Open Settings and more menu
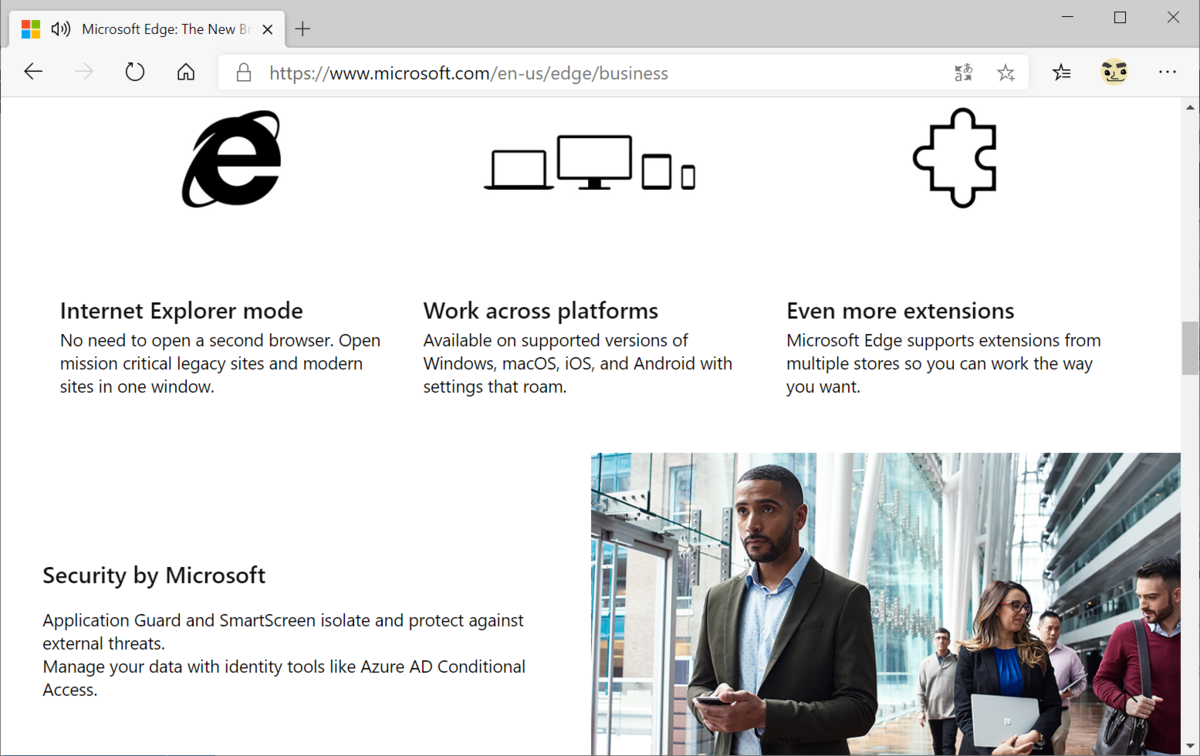Screen dimensions: 1200x756 coord(1167,72)
